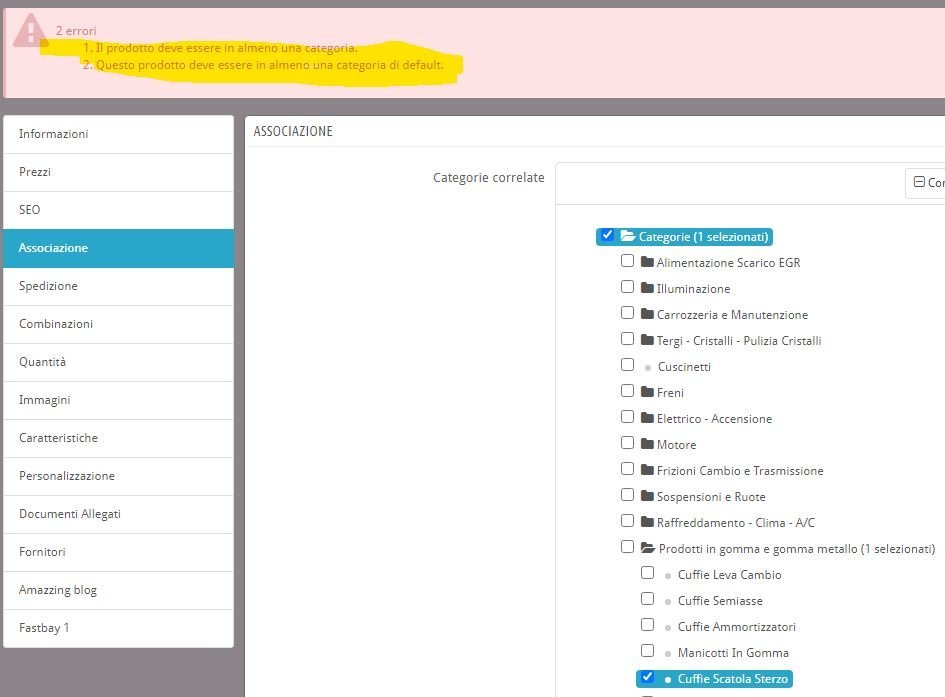Check the Cuffie Leva Cambio checkbox
The image size is (945, 697).
click(x=647, y=572)
